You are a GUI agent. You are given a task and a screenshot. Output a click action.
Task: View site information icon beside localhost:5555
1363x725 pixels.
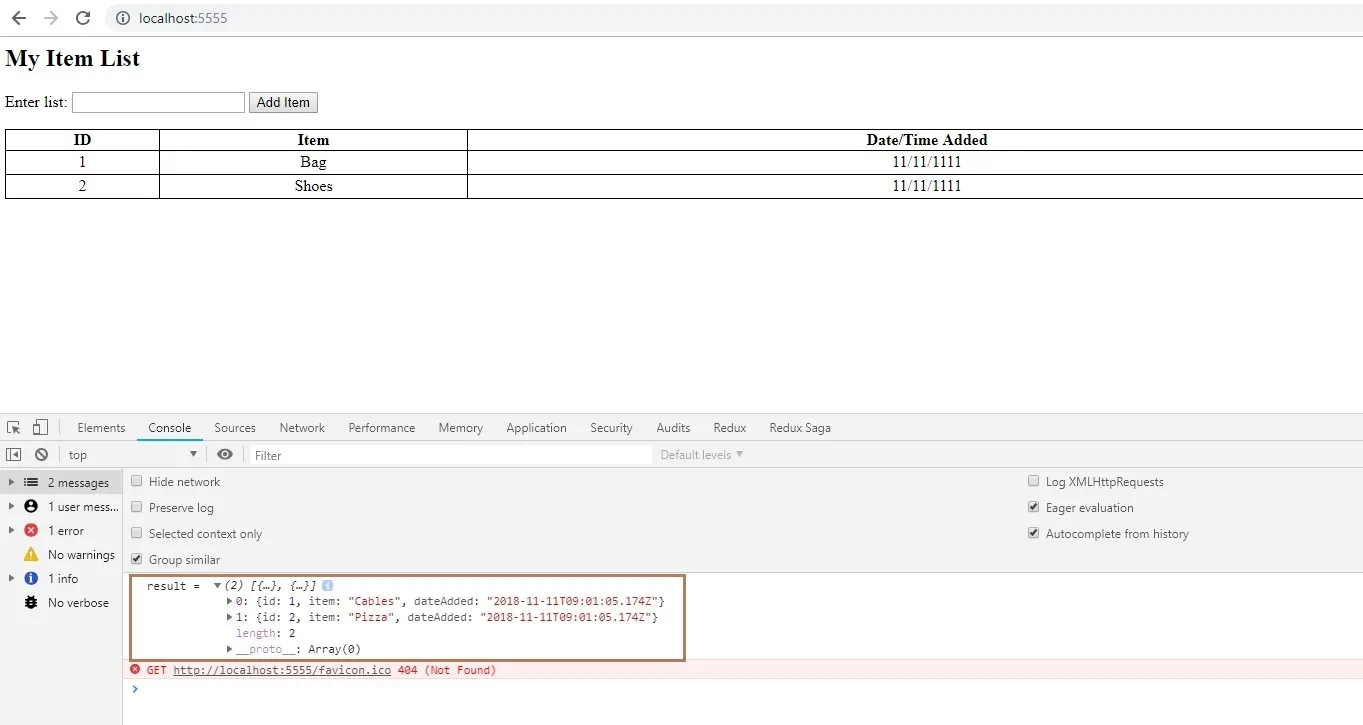(x=123, y=18)
